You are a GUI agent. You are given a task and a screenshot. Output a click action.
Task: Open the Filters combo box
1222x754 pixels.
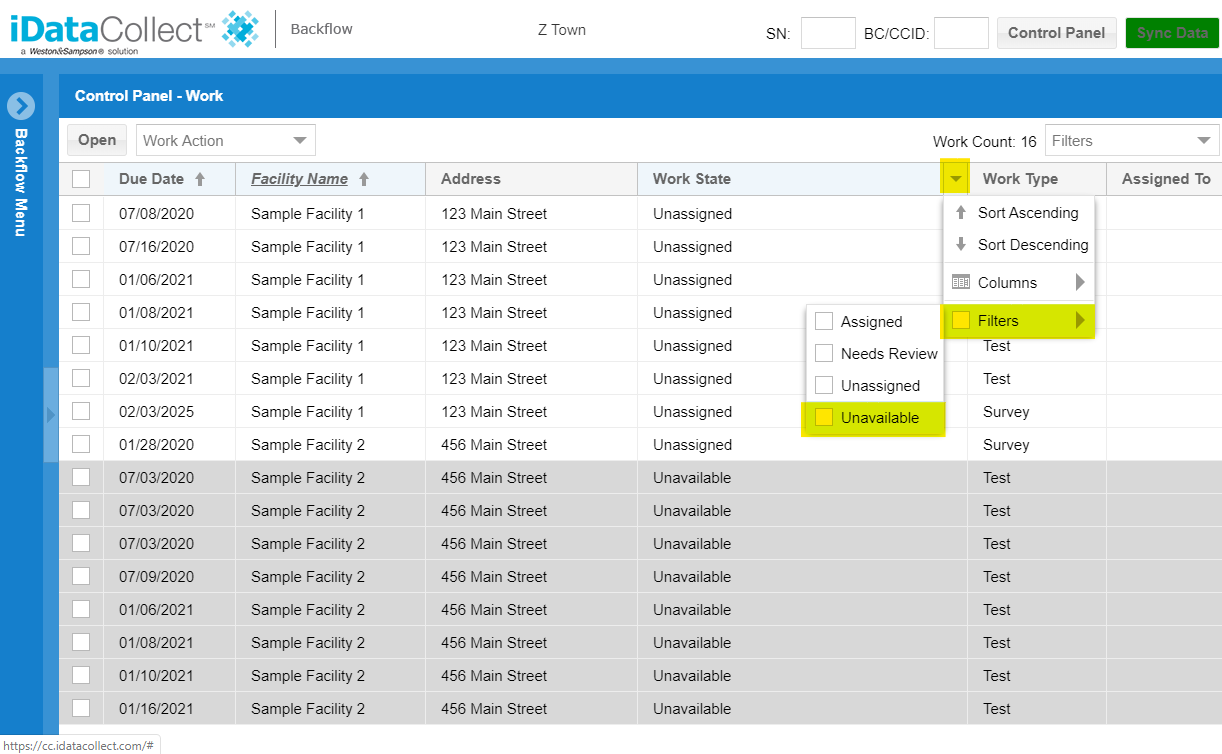(1132, 140)
